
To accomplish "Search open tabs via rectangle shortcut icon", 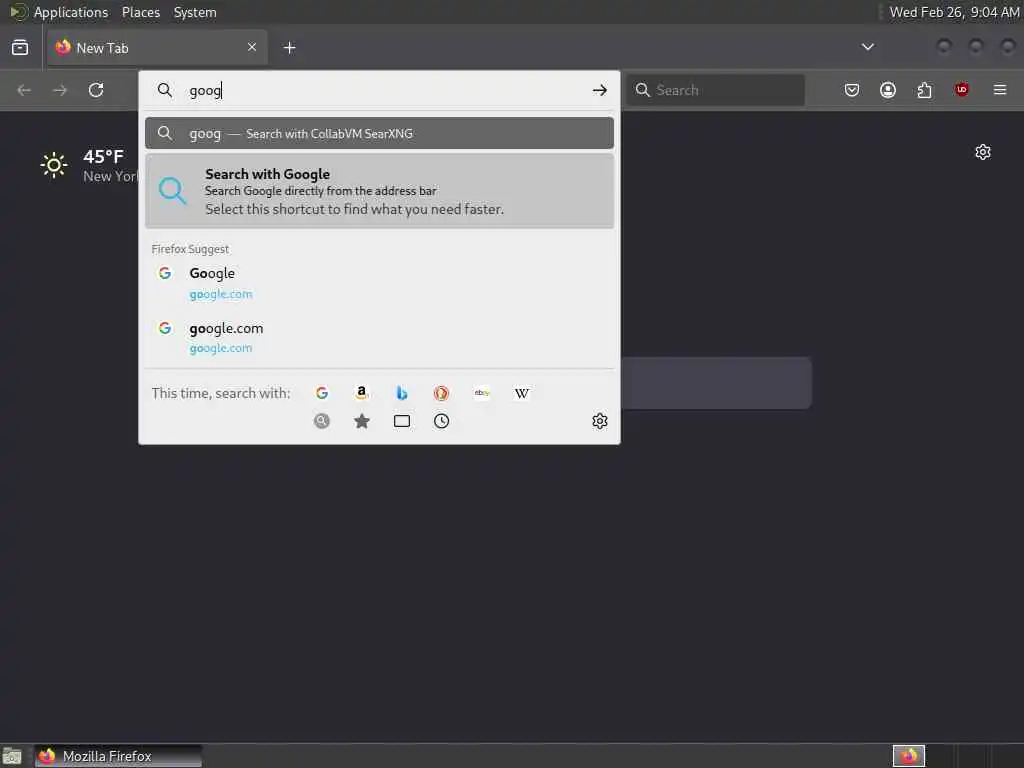I will 402,421.
